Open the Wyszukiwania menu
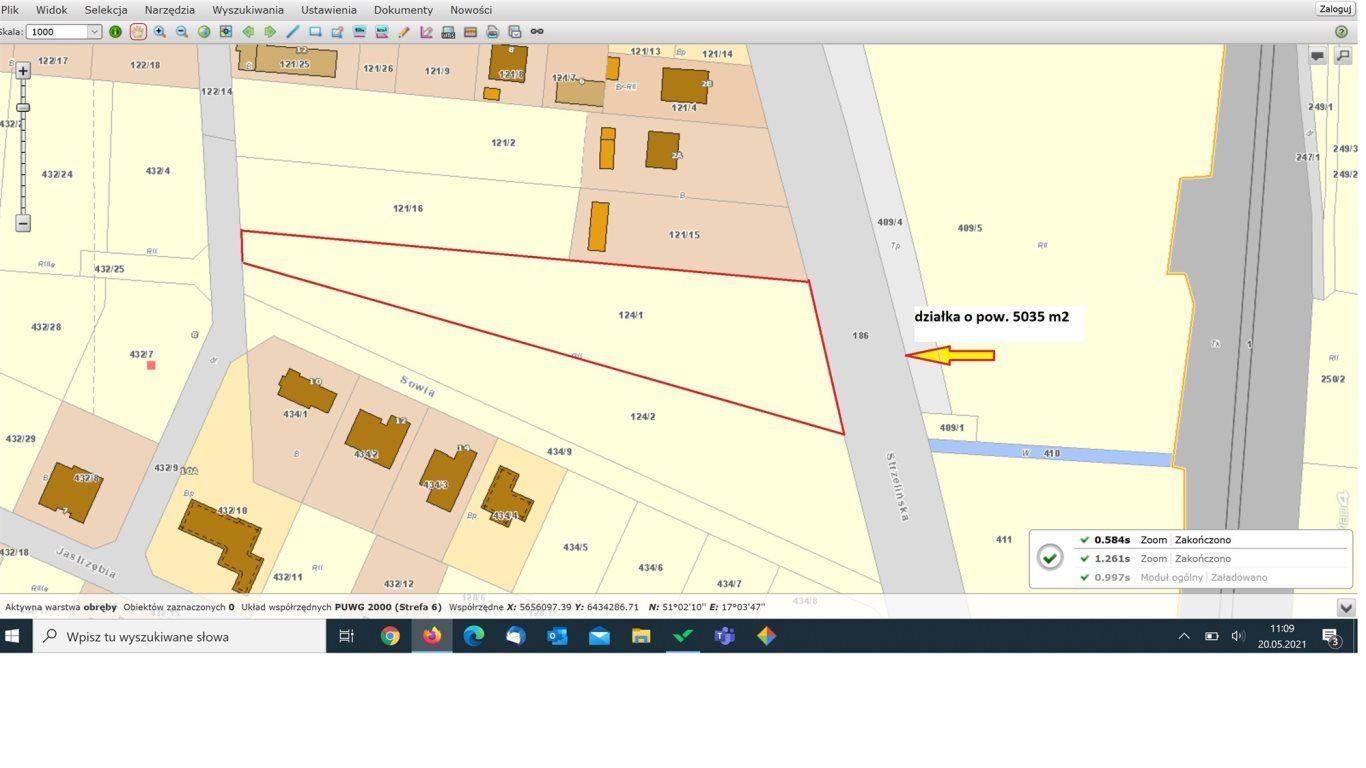Image resolution: width=1366 pixels, height=768 pixels. tap(248, 10)
